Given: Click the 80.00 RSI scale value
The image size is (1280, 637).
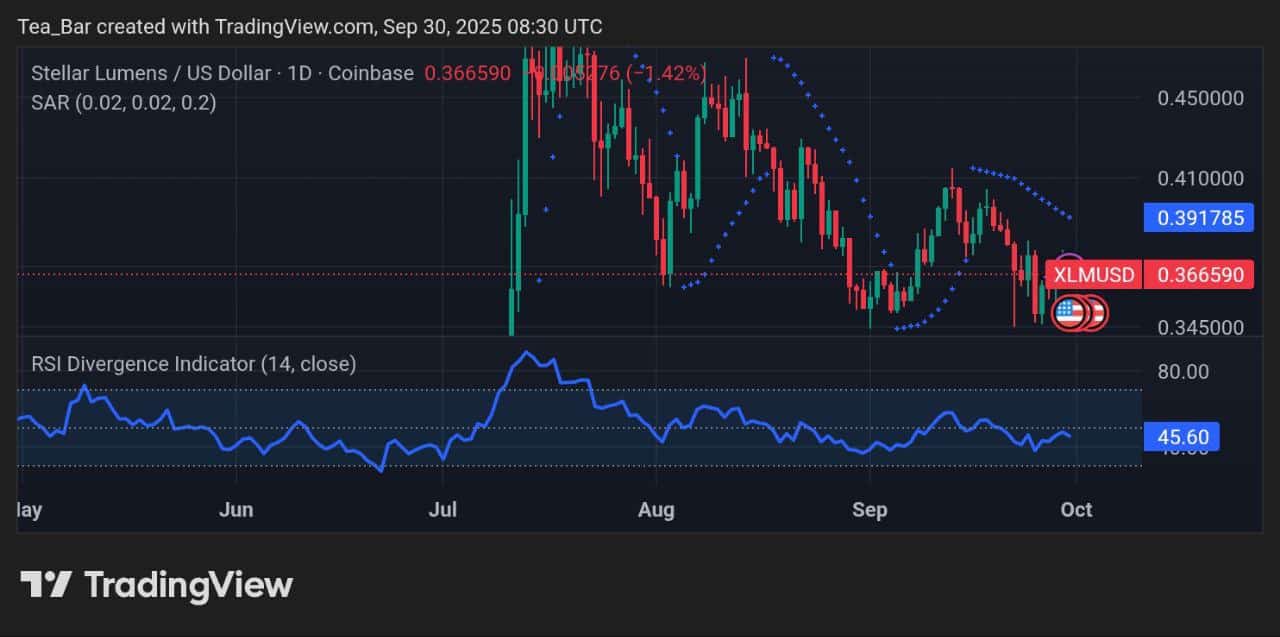Looking at the screenshot, I should 1183,371.
